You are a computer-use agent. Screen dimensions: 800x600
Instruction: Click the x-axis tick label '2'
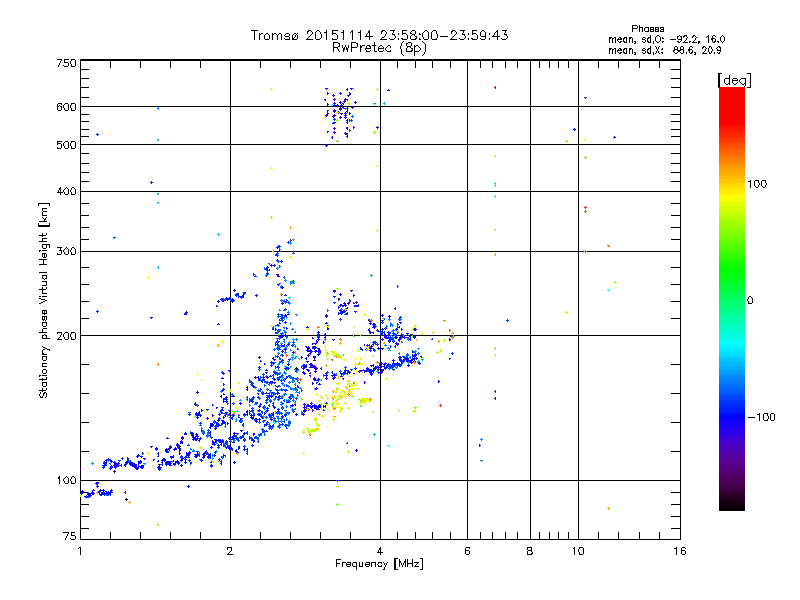pyautogui.click(x=230, y=551)
